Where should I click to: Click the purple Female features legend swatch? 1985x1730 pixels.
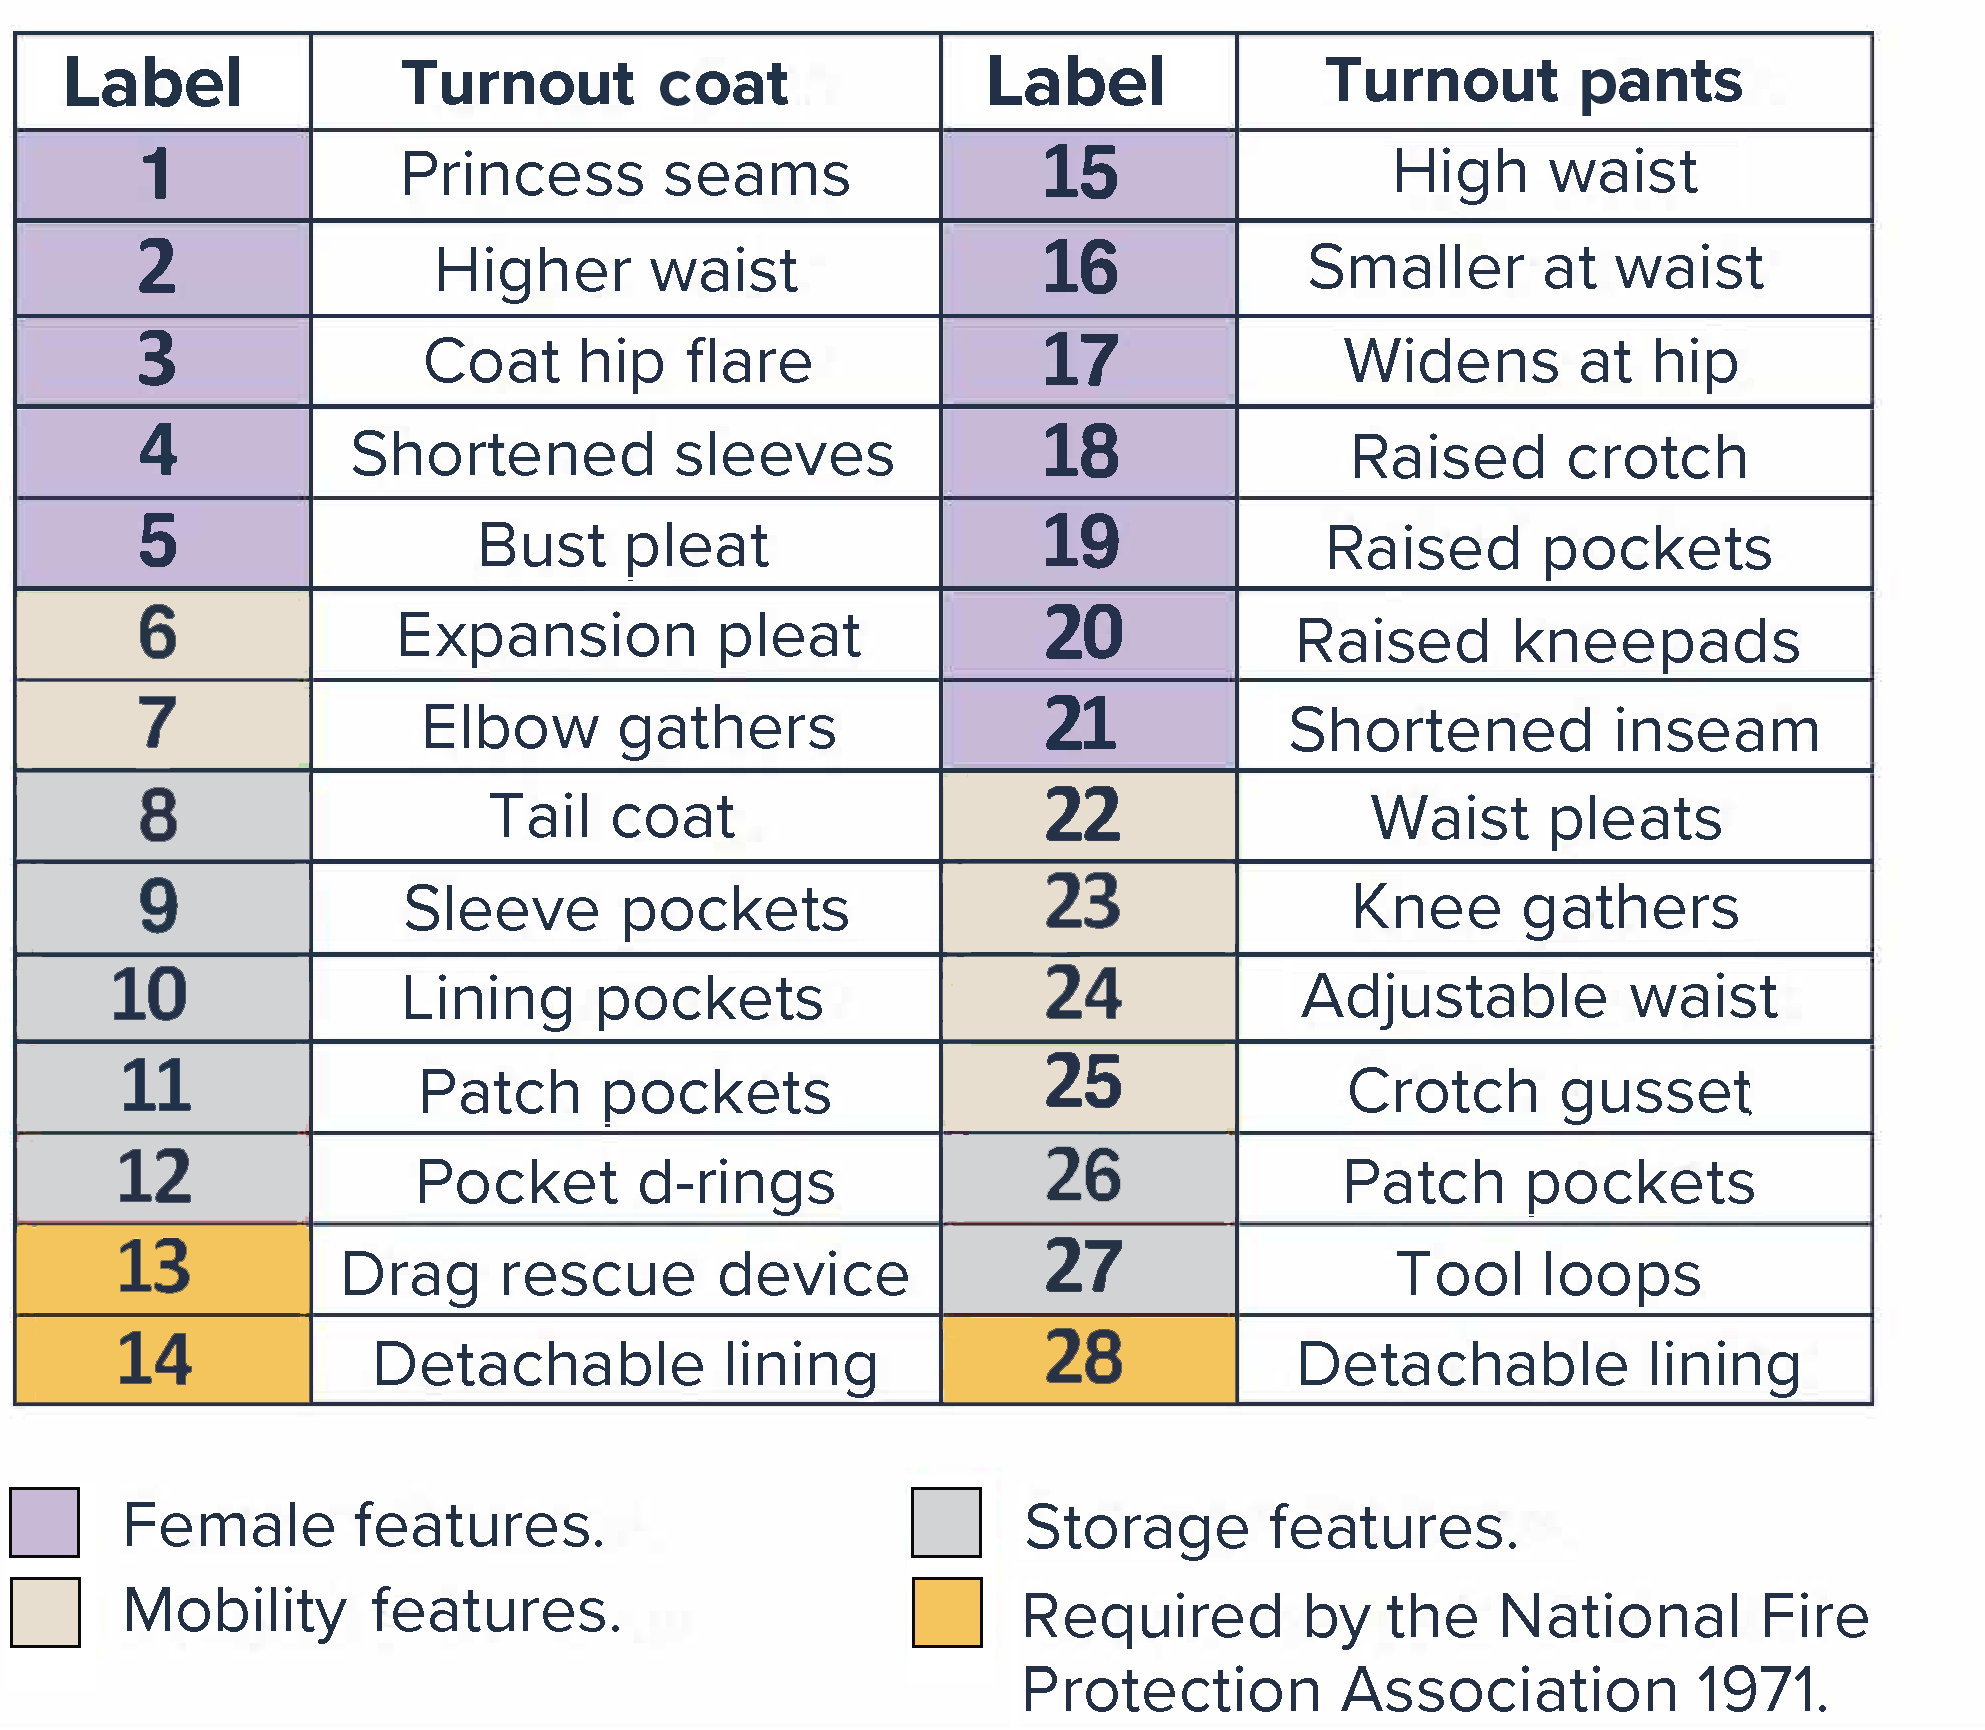[45, 1522]
